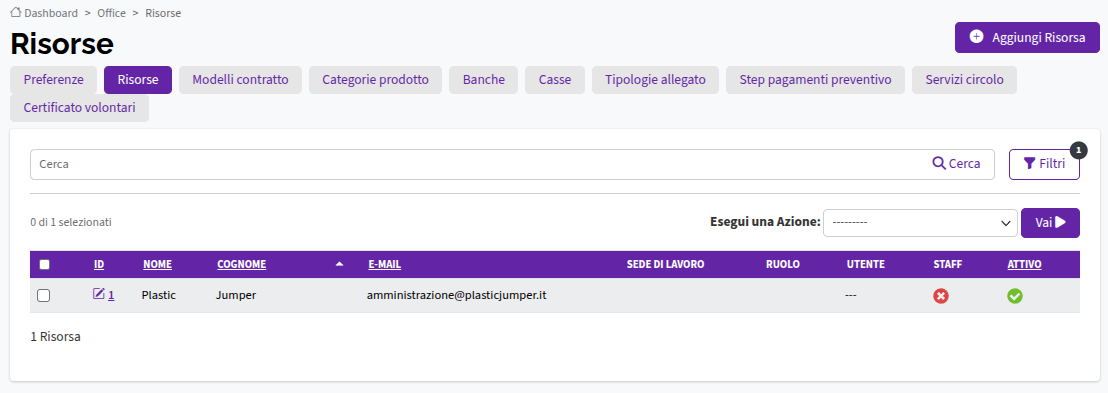Open the Certificato volontari tab
The image size is (1108, 393).
point(79,108)
